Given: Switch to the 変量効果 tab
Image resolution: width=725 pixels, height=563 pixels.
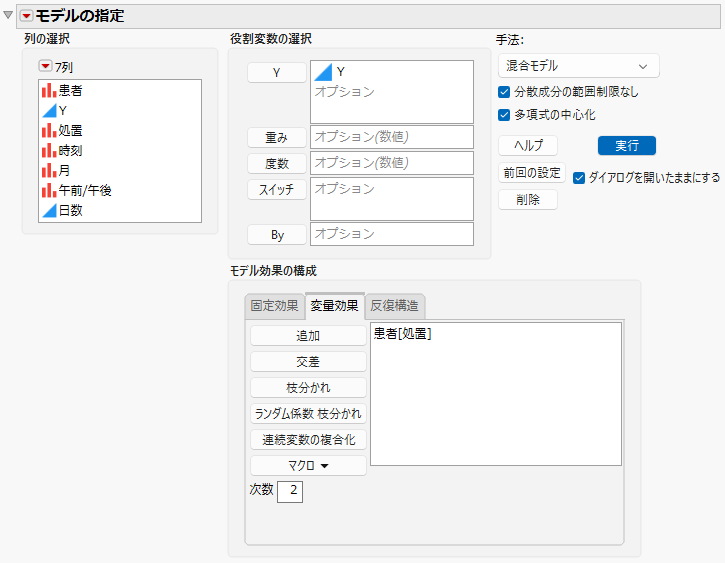Looking at the screenshot, I should click(334, 306).
